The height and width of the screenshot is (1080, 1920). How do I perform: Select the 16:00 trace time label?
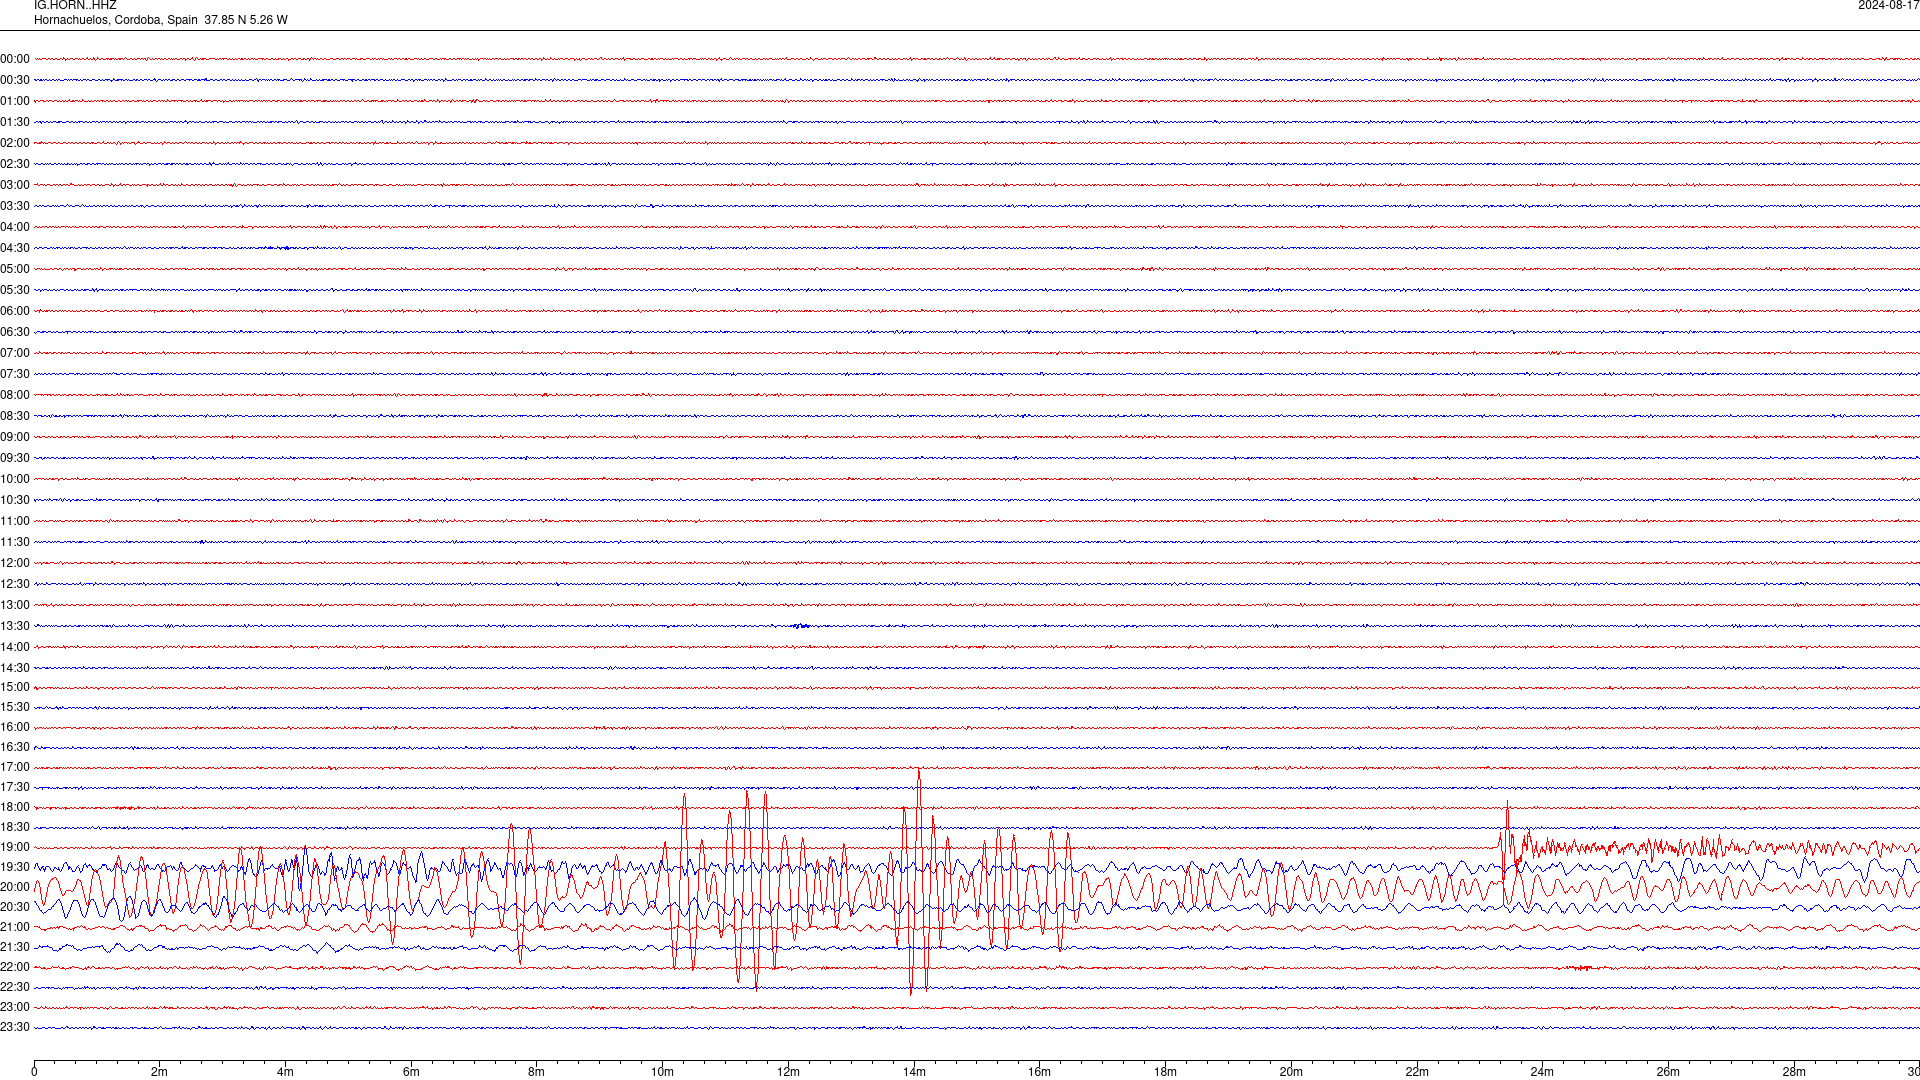[15, 727]
